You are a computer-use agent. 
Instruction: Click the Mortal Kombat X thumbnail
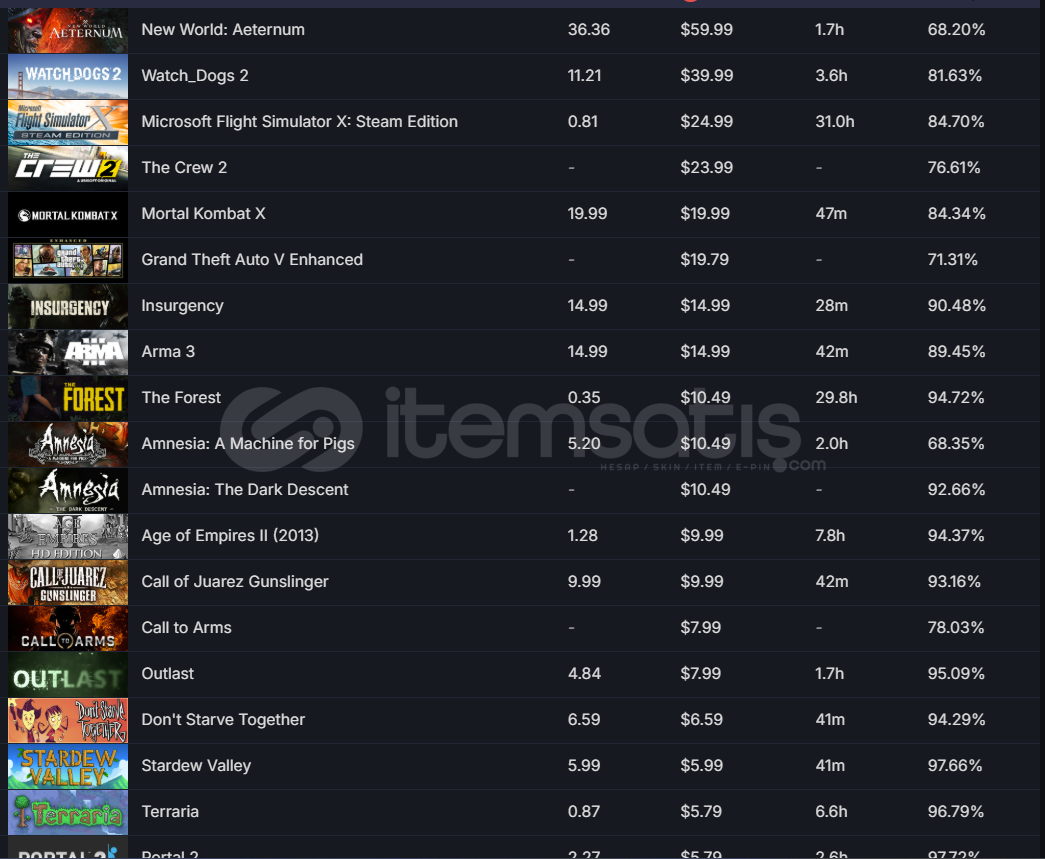point(68,215)
